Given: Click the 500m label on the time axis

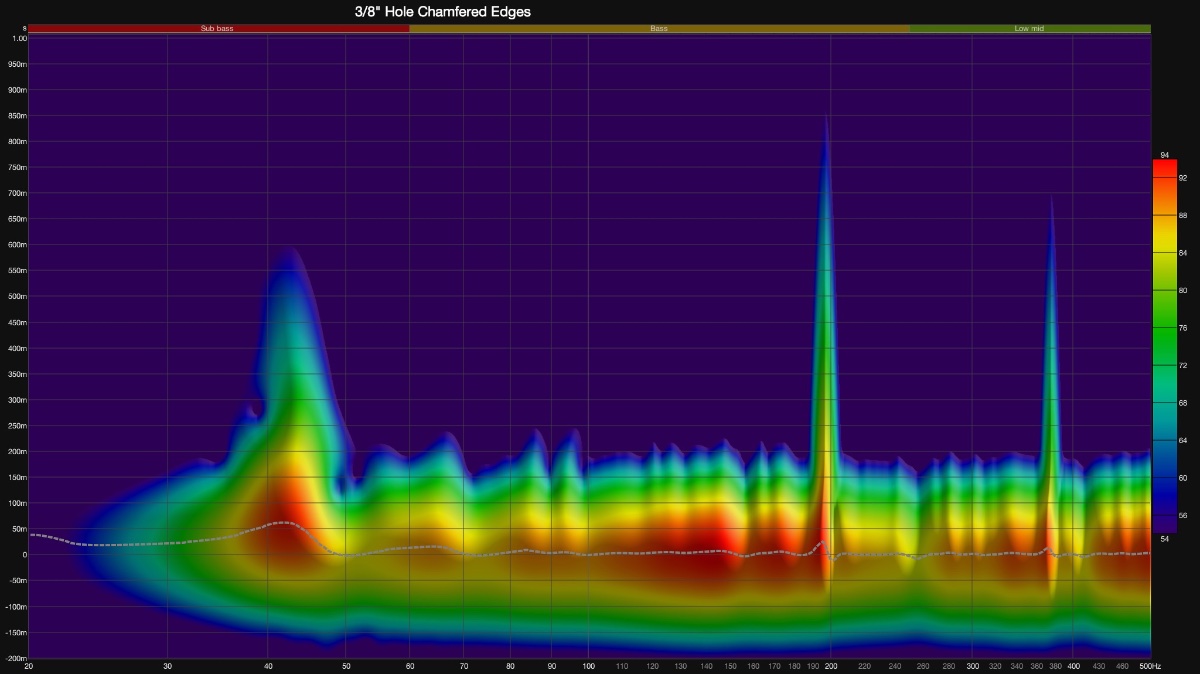Looking at the screenshot, I should 17,296.
